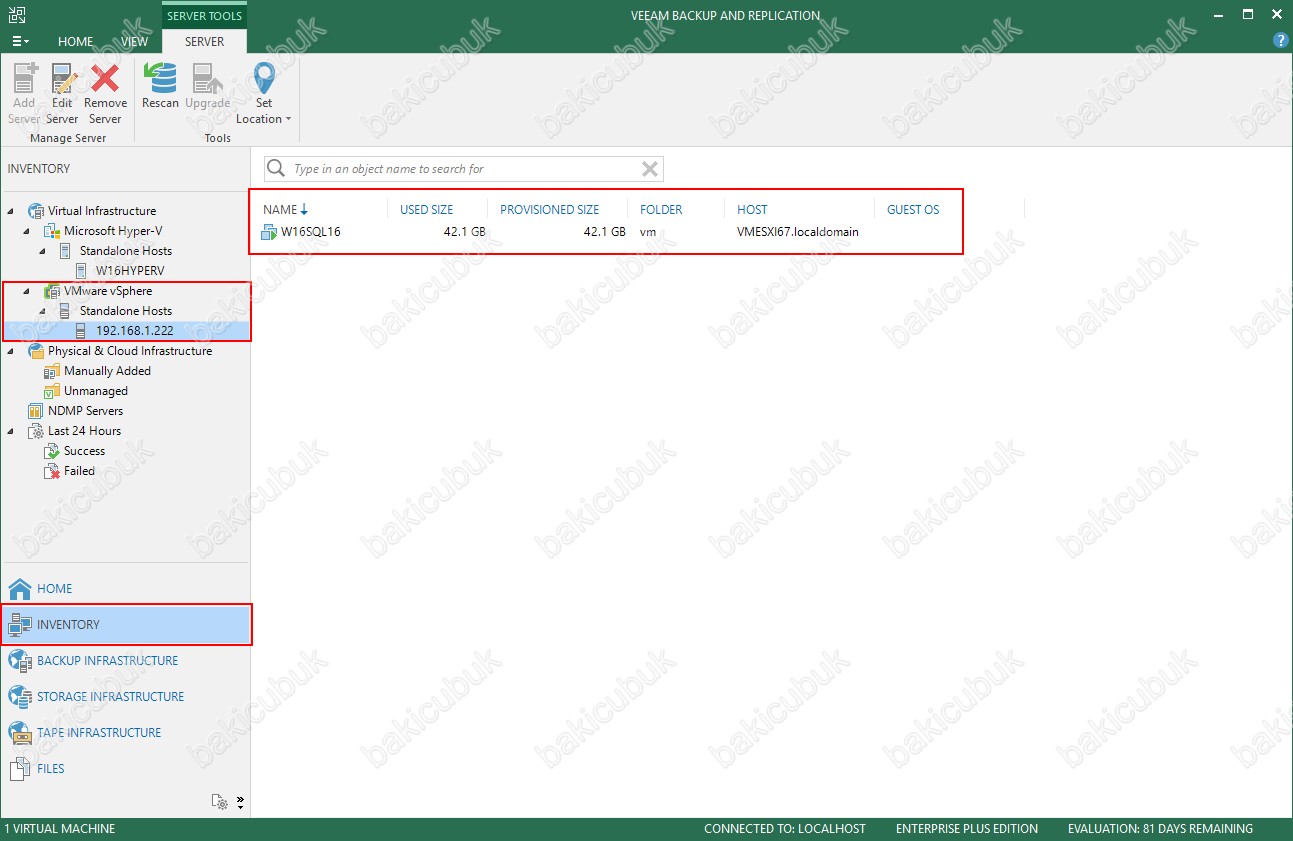This screenshot has height=841, width=1293.
Task: Sort by the USED SIZE column
Action: (427, 209)
